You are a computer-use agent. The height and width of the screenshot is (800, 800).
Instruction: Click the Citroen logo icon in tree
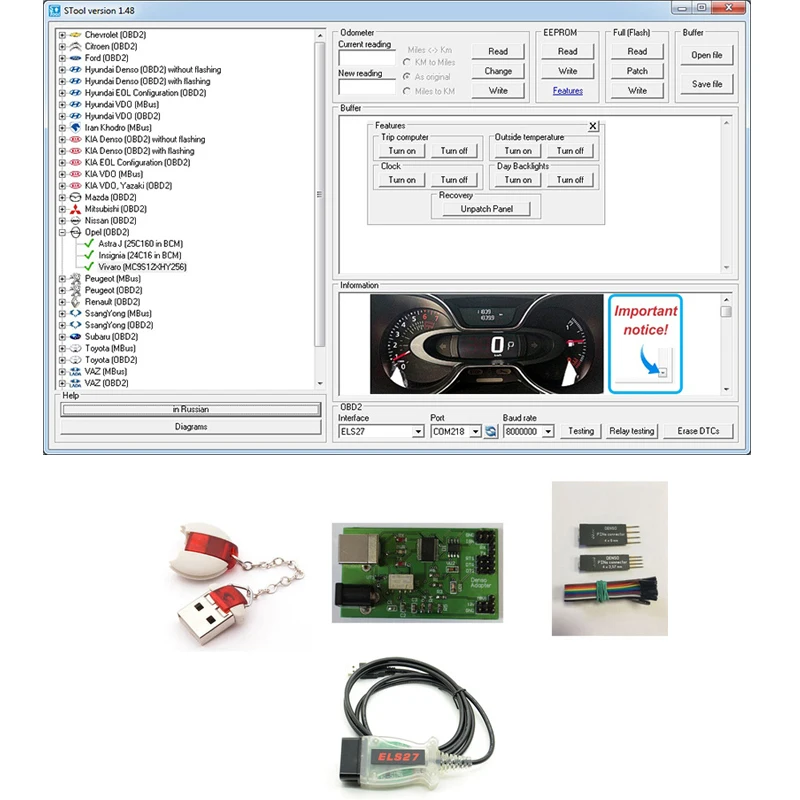click(x=75, y=46)
